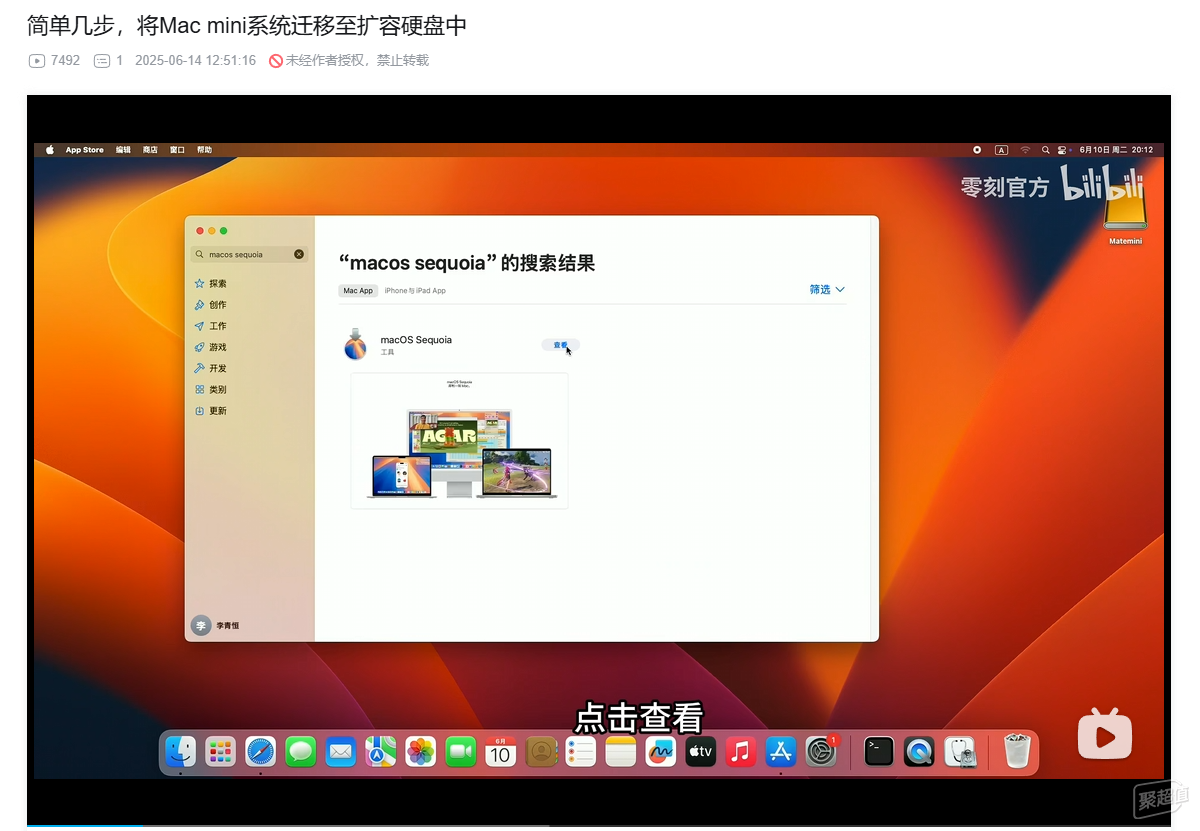The width and height of the screenshot is (1200, 831).
Task: Click the macos sequoia search field
Action: tap(249, 254)
